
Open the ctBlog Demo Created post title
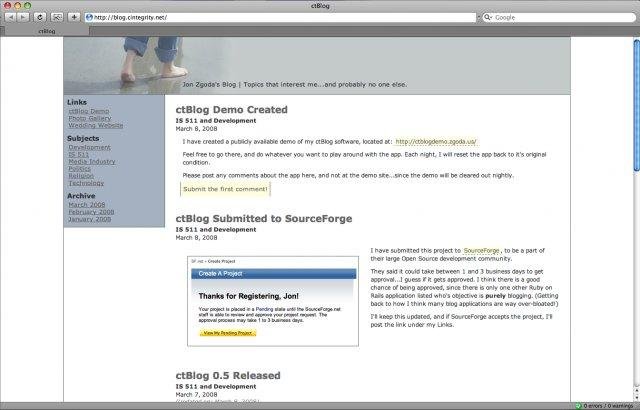pos(231,110)
